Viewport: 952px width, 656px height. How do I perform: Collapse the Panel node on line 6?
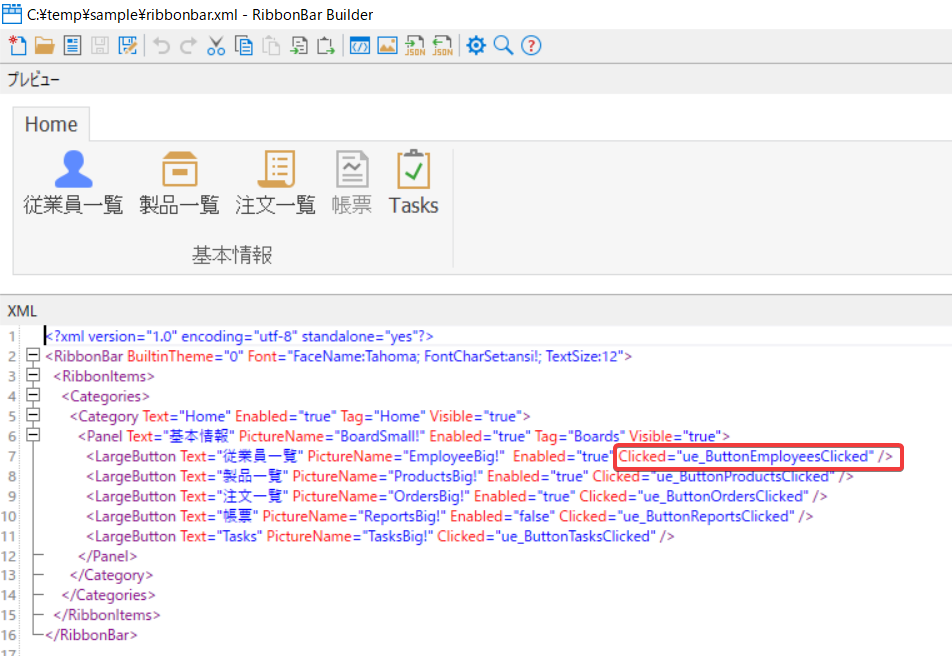point(33,436)
